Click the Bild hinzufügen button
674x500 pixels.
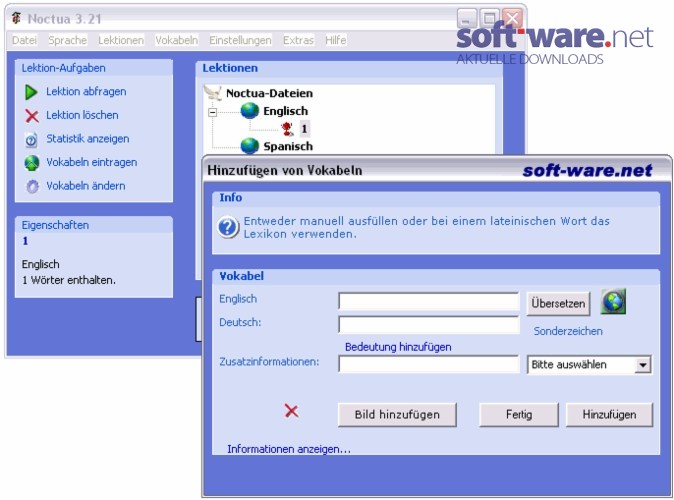(x=397, y=415)
